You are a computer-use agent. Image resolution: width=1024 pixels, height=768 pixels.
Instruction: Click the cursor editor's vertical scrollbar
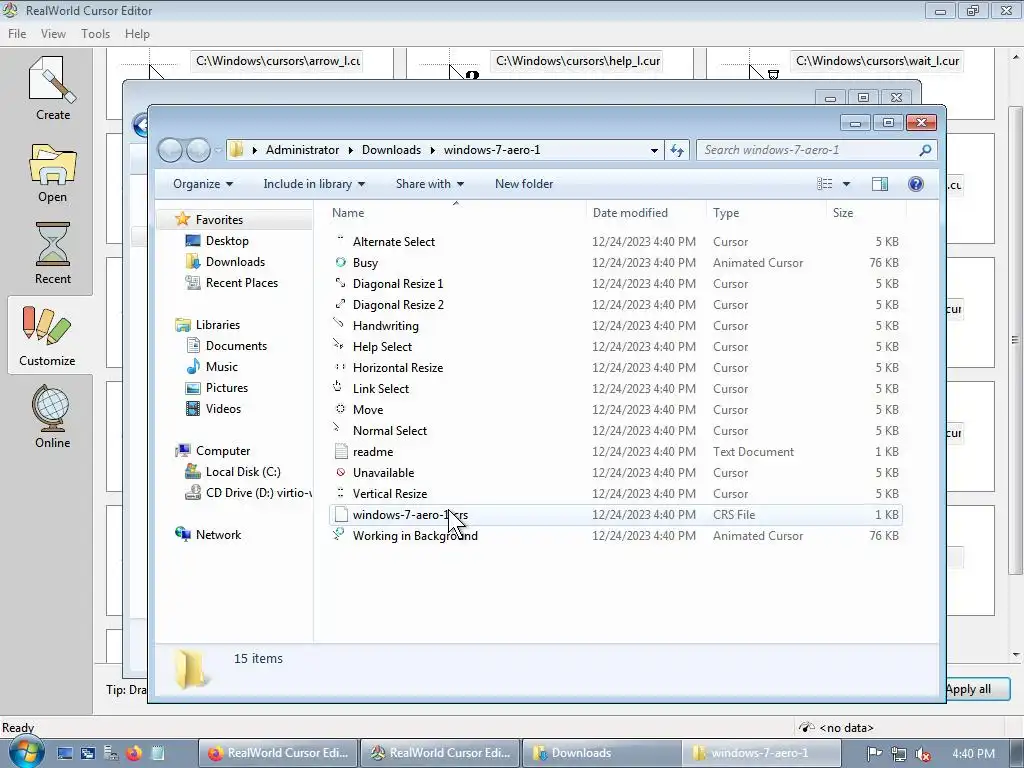pos(1015,339)
